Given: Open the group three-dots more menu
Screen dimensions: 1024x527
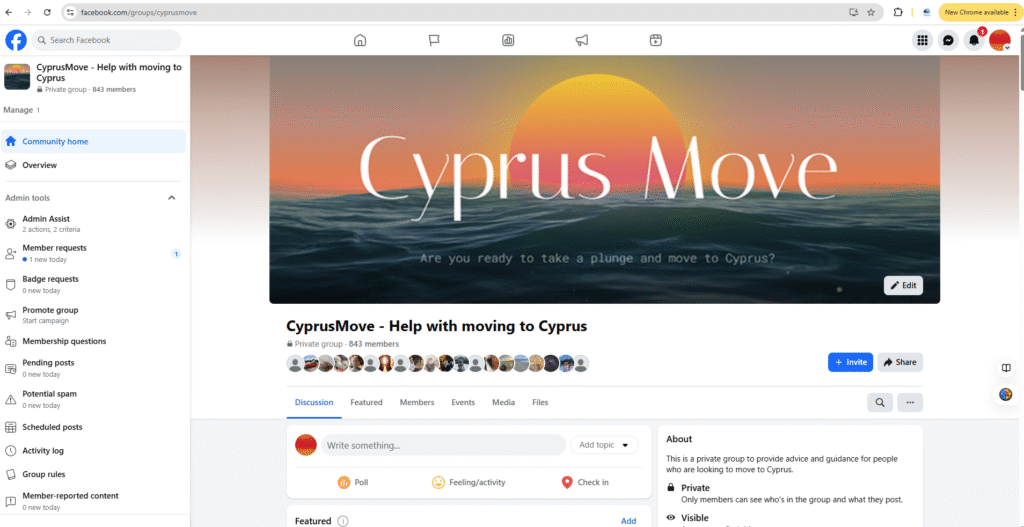Looking at the screenshot, I should (910, 403).
